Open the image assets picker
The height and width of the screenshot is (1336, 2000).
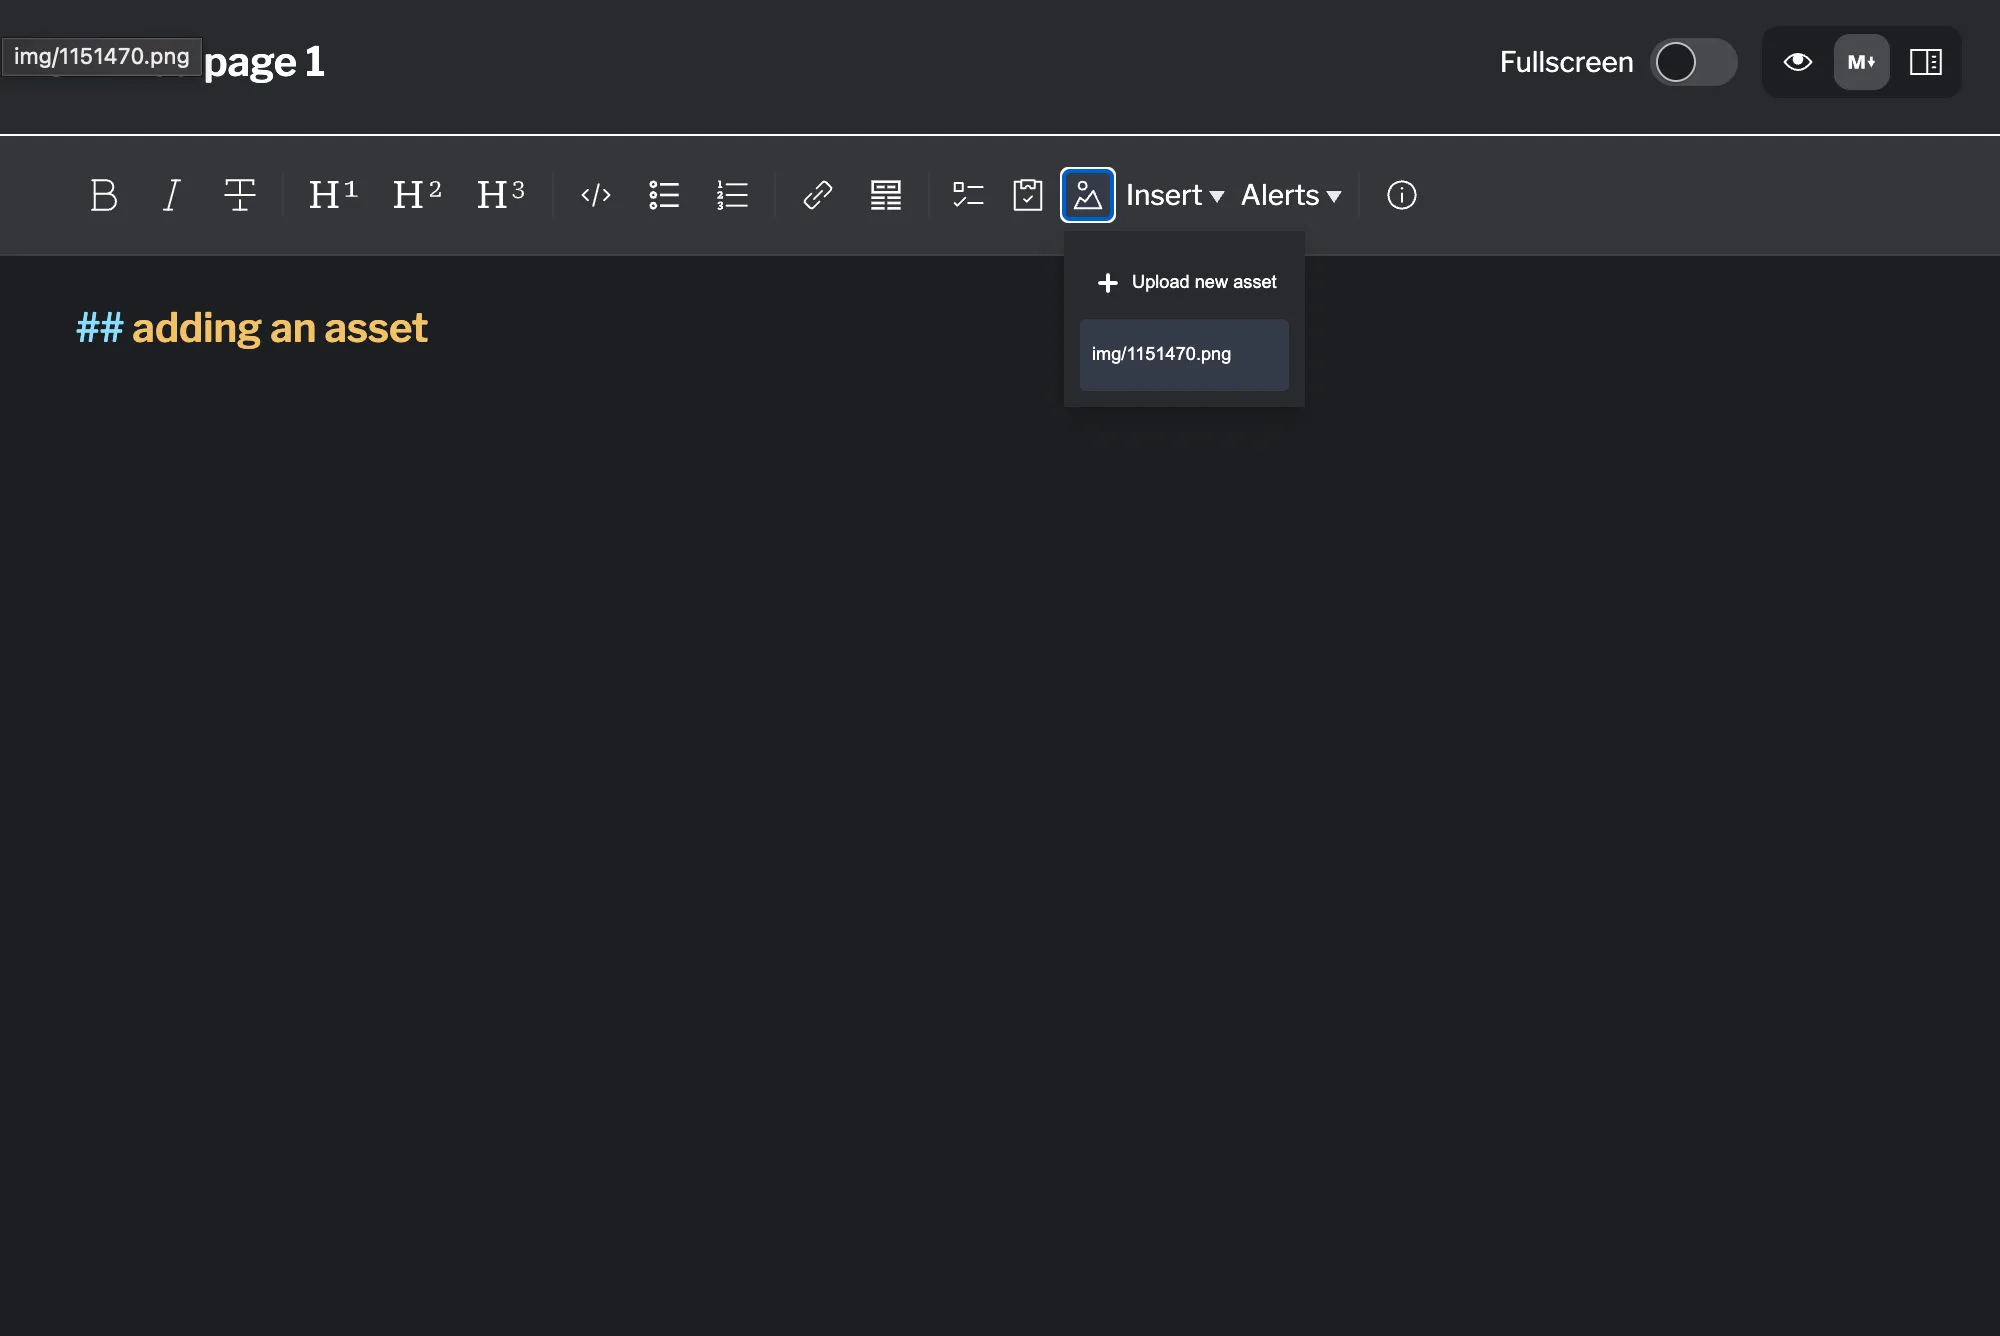pyautogui.click(x=1087, y=195)
